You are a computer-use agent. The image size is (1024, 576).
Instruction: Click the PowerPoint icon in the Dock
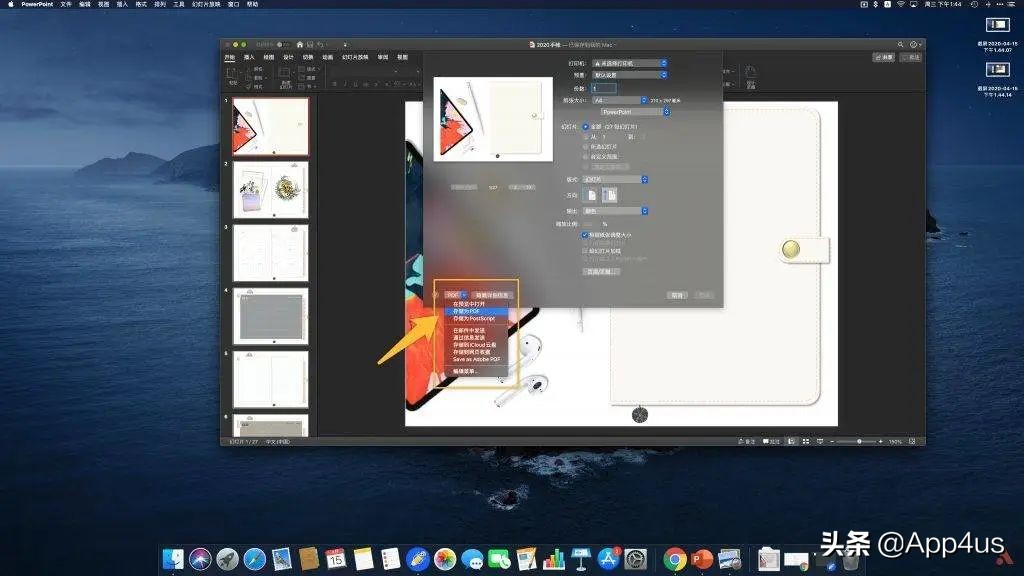(x=702, y=559)
